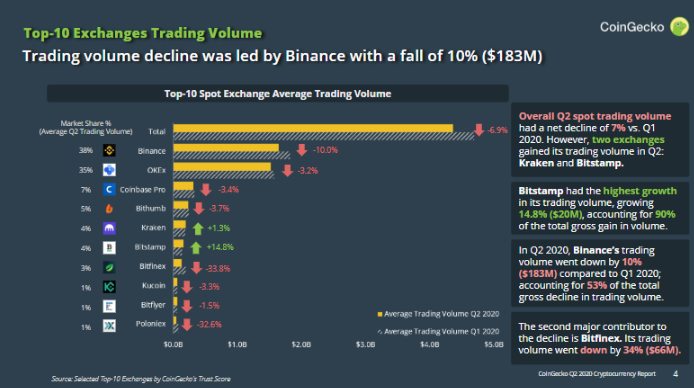This screenshot has width=694, height=388.
Task: Click the Bitstamp logo icon
Action: [109, 247]
